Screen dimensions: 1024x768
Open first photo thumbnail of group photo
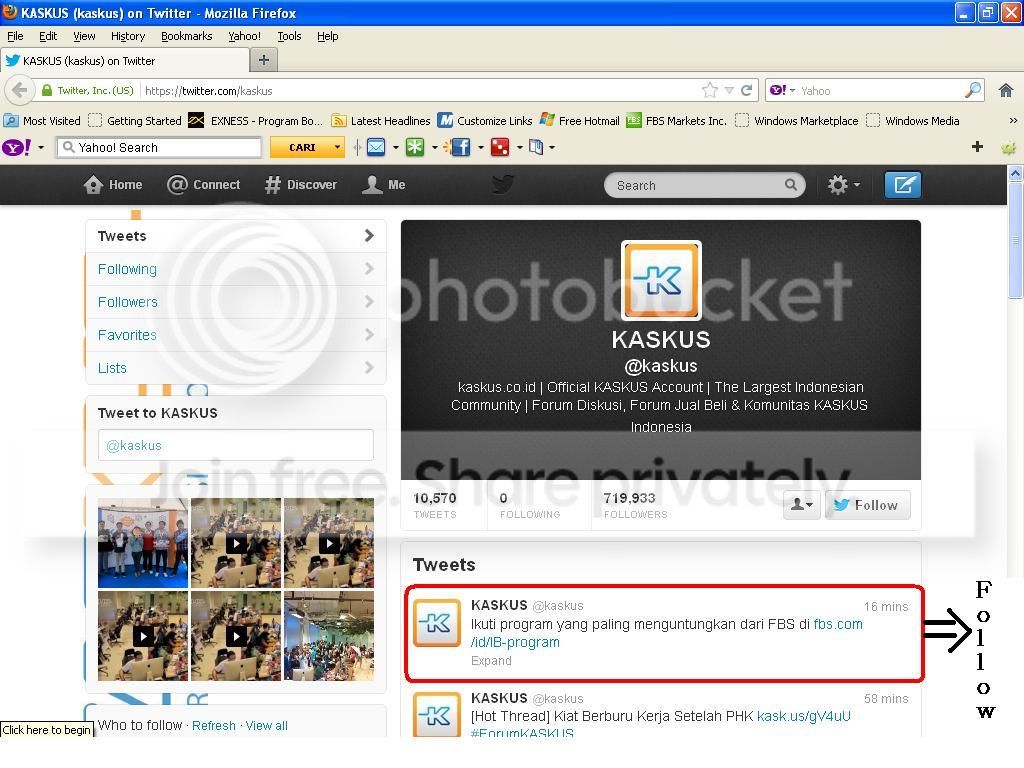pyautogui.click(x=143, y=543)
